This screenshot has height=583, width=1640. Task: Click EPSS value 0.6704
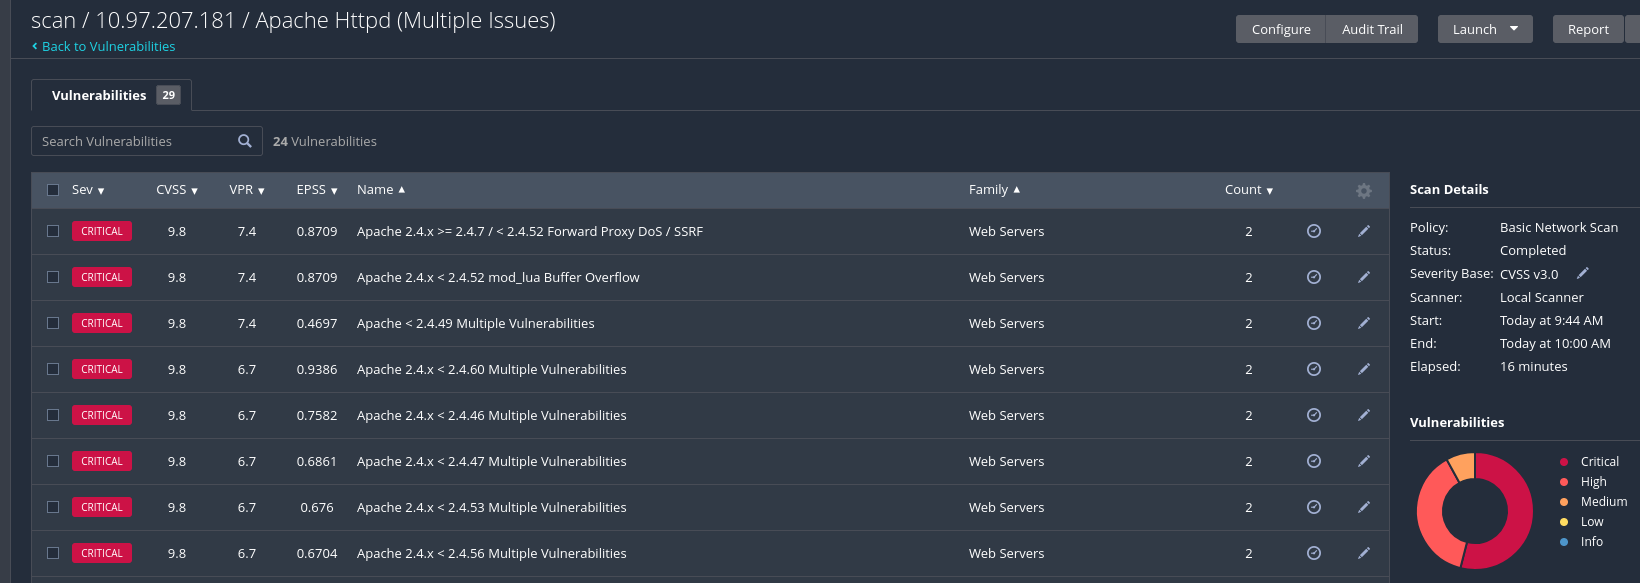pyautogui.click(x=317, y=553)
